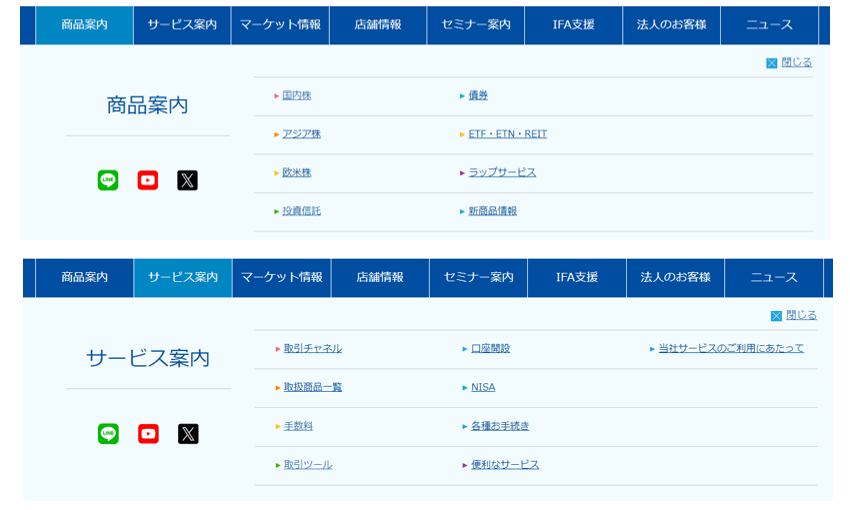Open YouTube icon in 商品案内 panel
The image size is (850, 510).
[x=147, y=180]
